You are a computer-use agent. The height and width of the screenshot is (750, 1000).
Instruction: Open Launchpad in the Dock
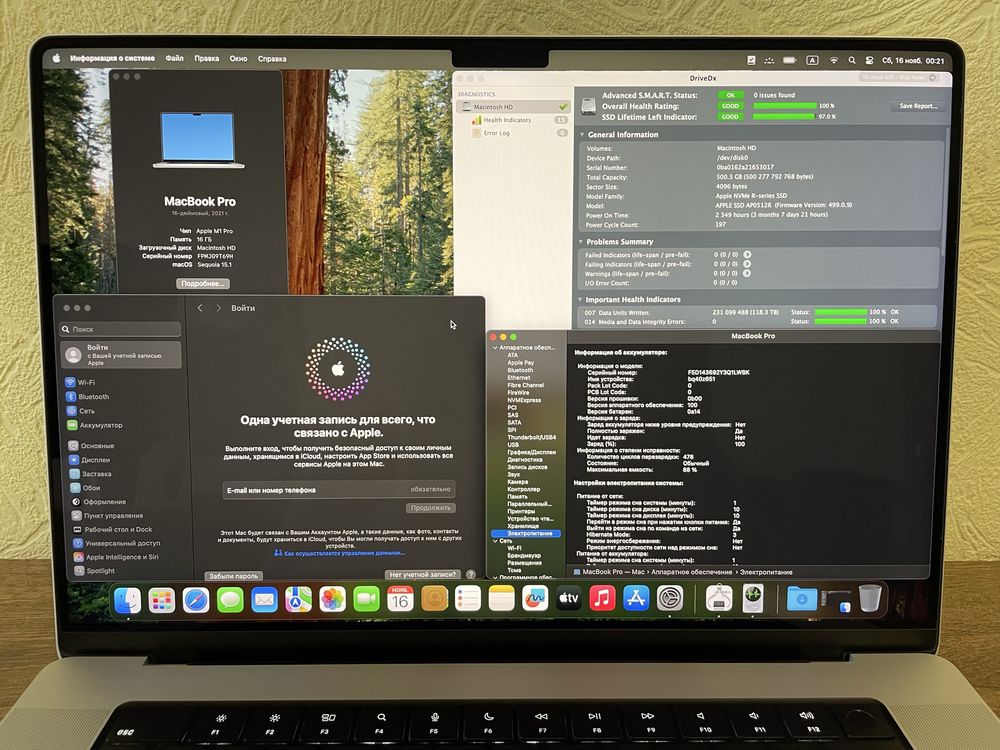pos(161,599)
